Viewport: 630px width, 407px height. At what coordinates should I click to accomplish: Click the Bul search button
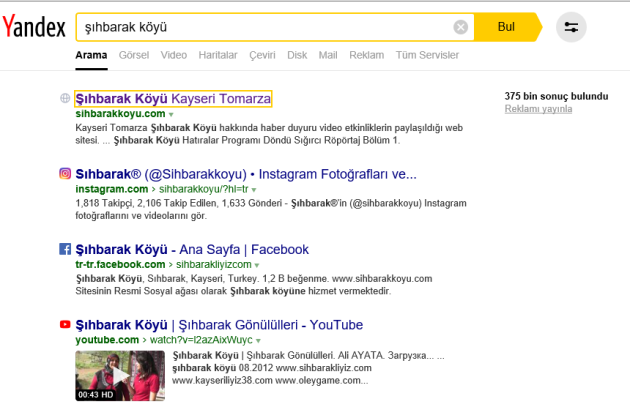pos(506,27)
